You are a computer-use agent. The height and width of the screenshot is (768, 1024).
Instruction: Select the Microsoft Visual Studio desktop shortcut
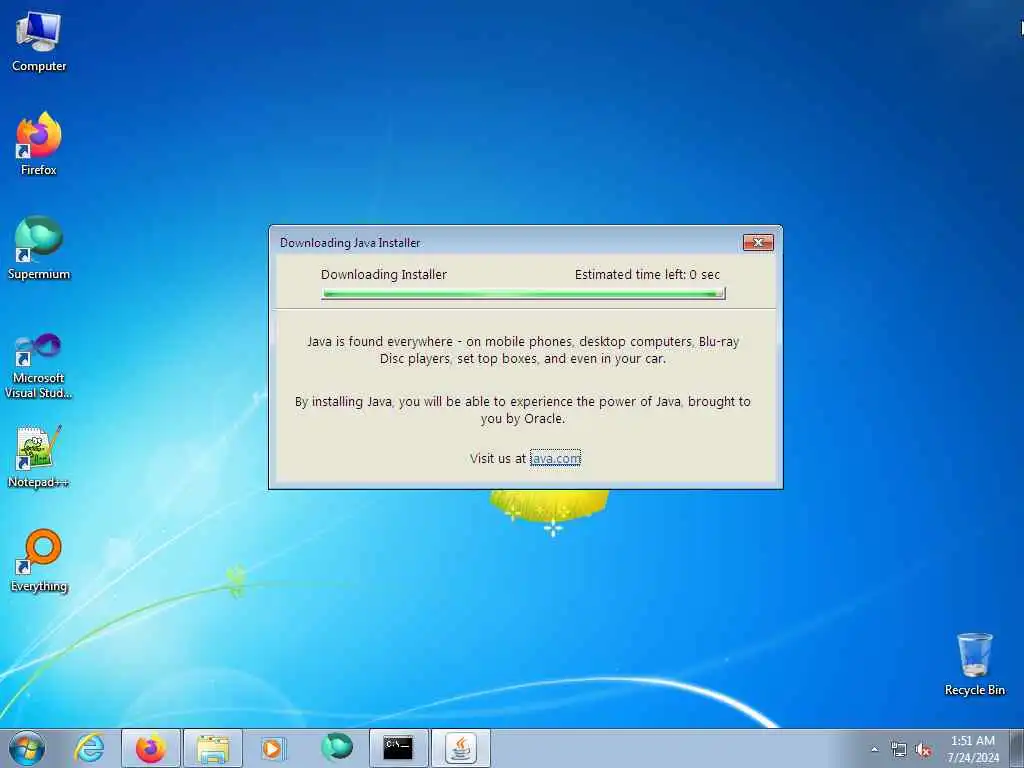(x=39, y=366)
